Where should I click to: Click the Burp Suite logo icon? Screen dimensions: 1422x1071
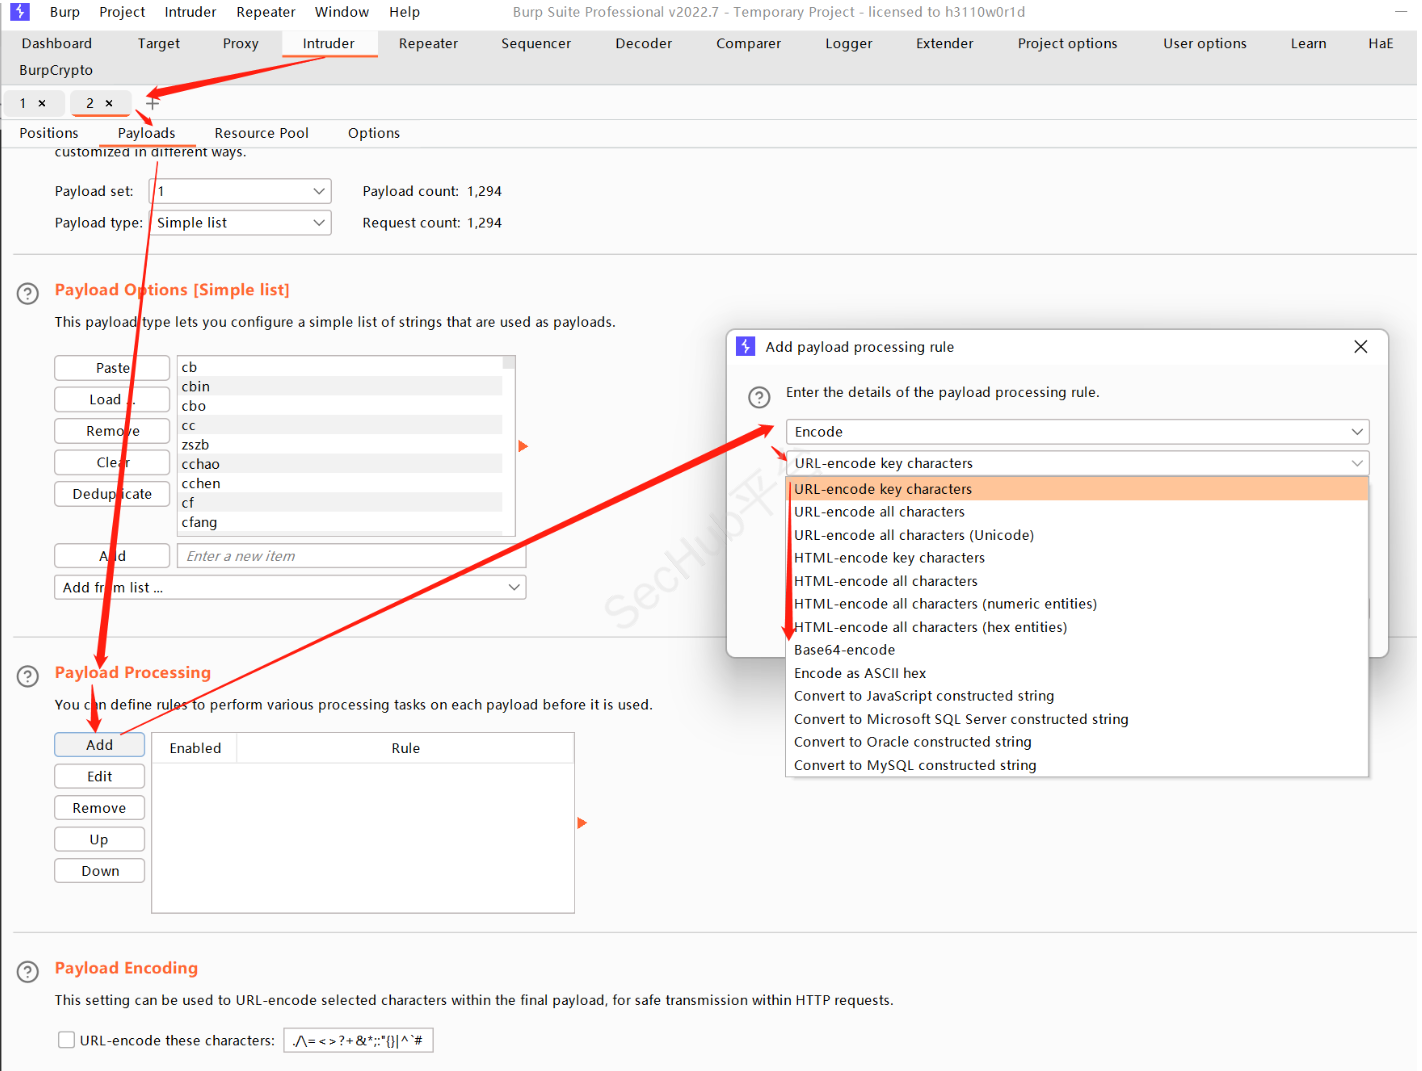[20, 12]
